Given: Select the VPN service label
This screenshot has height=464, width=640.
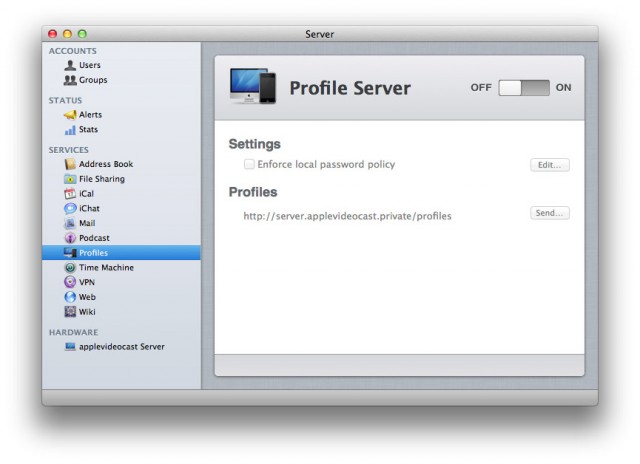Looking at the screenshot, I should click(x=87, y=282).
